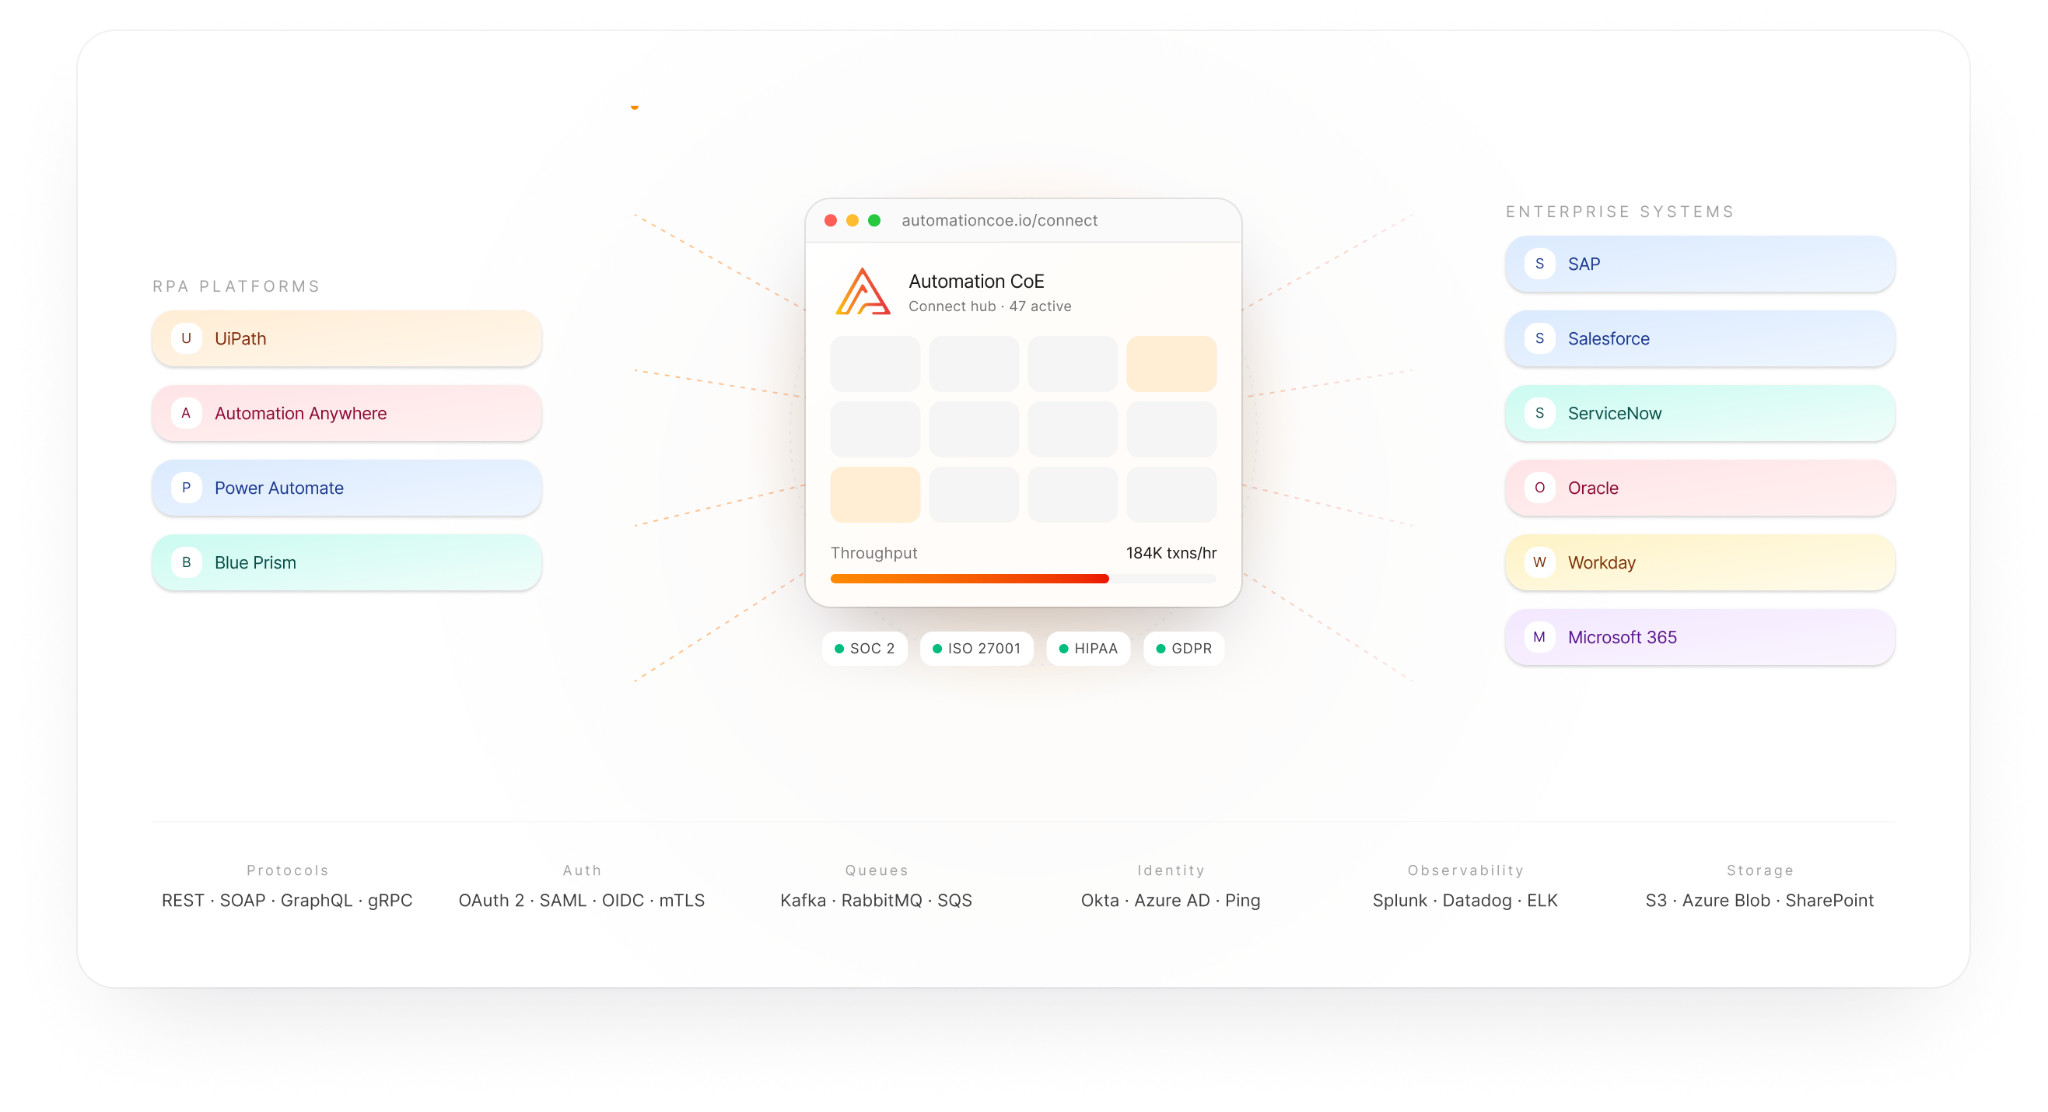2048x1112 pixels.
Task: Select the Salesforce enterprise system card
Action: coord(1700,338)
